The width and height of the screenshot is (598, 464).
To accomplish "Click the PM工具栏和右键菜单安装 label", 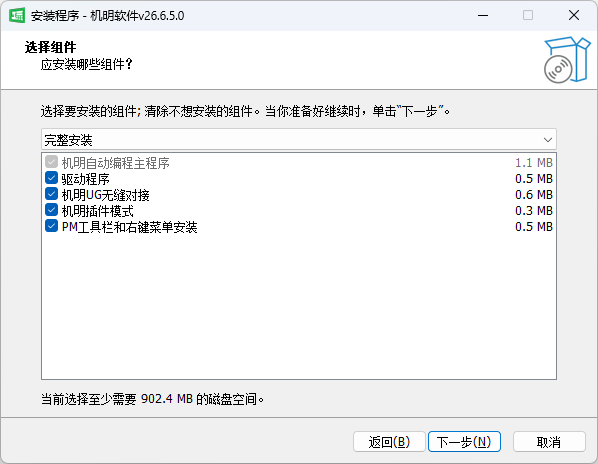I will pos(130,227).
